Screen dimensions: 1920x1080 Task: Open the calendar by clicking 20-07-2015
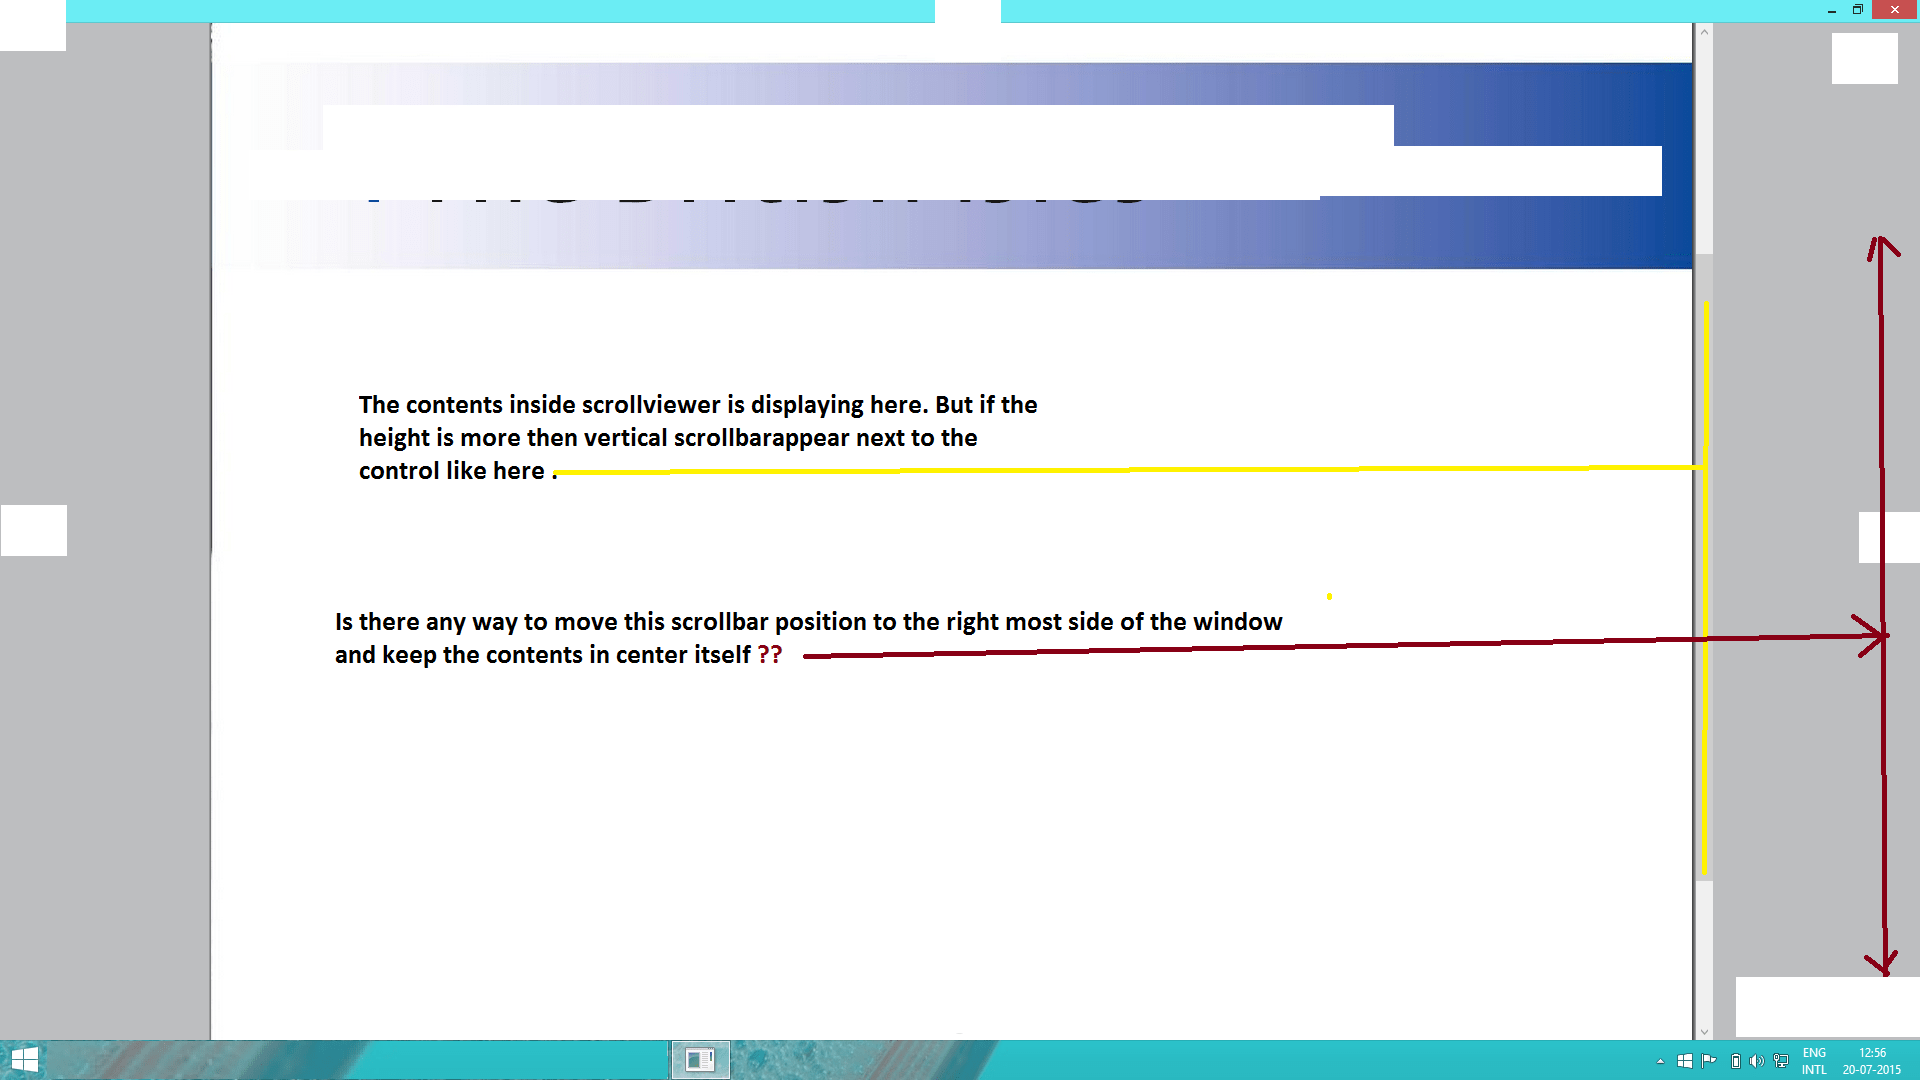coord(1871,1068)
